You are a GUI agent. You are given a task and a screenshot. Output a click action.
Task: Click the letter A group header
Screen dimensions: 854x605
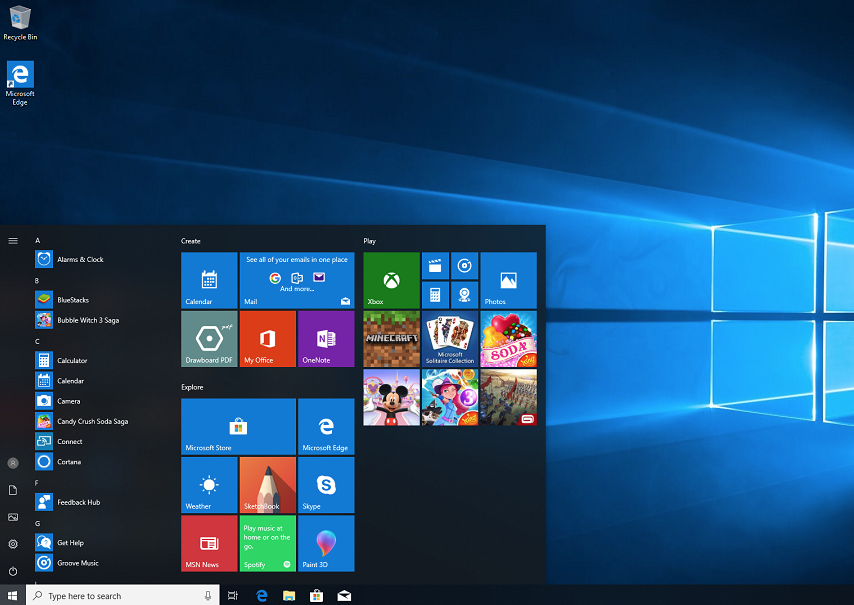point(38,240)
